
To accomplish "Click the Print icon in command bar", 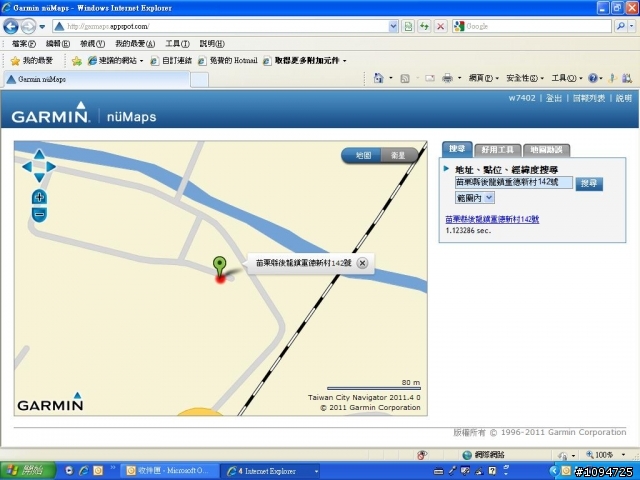I will [x=447, y=78].
